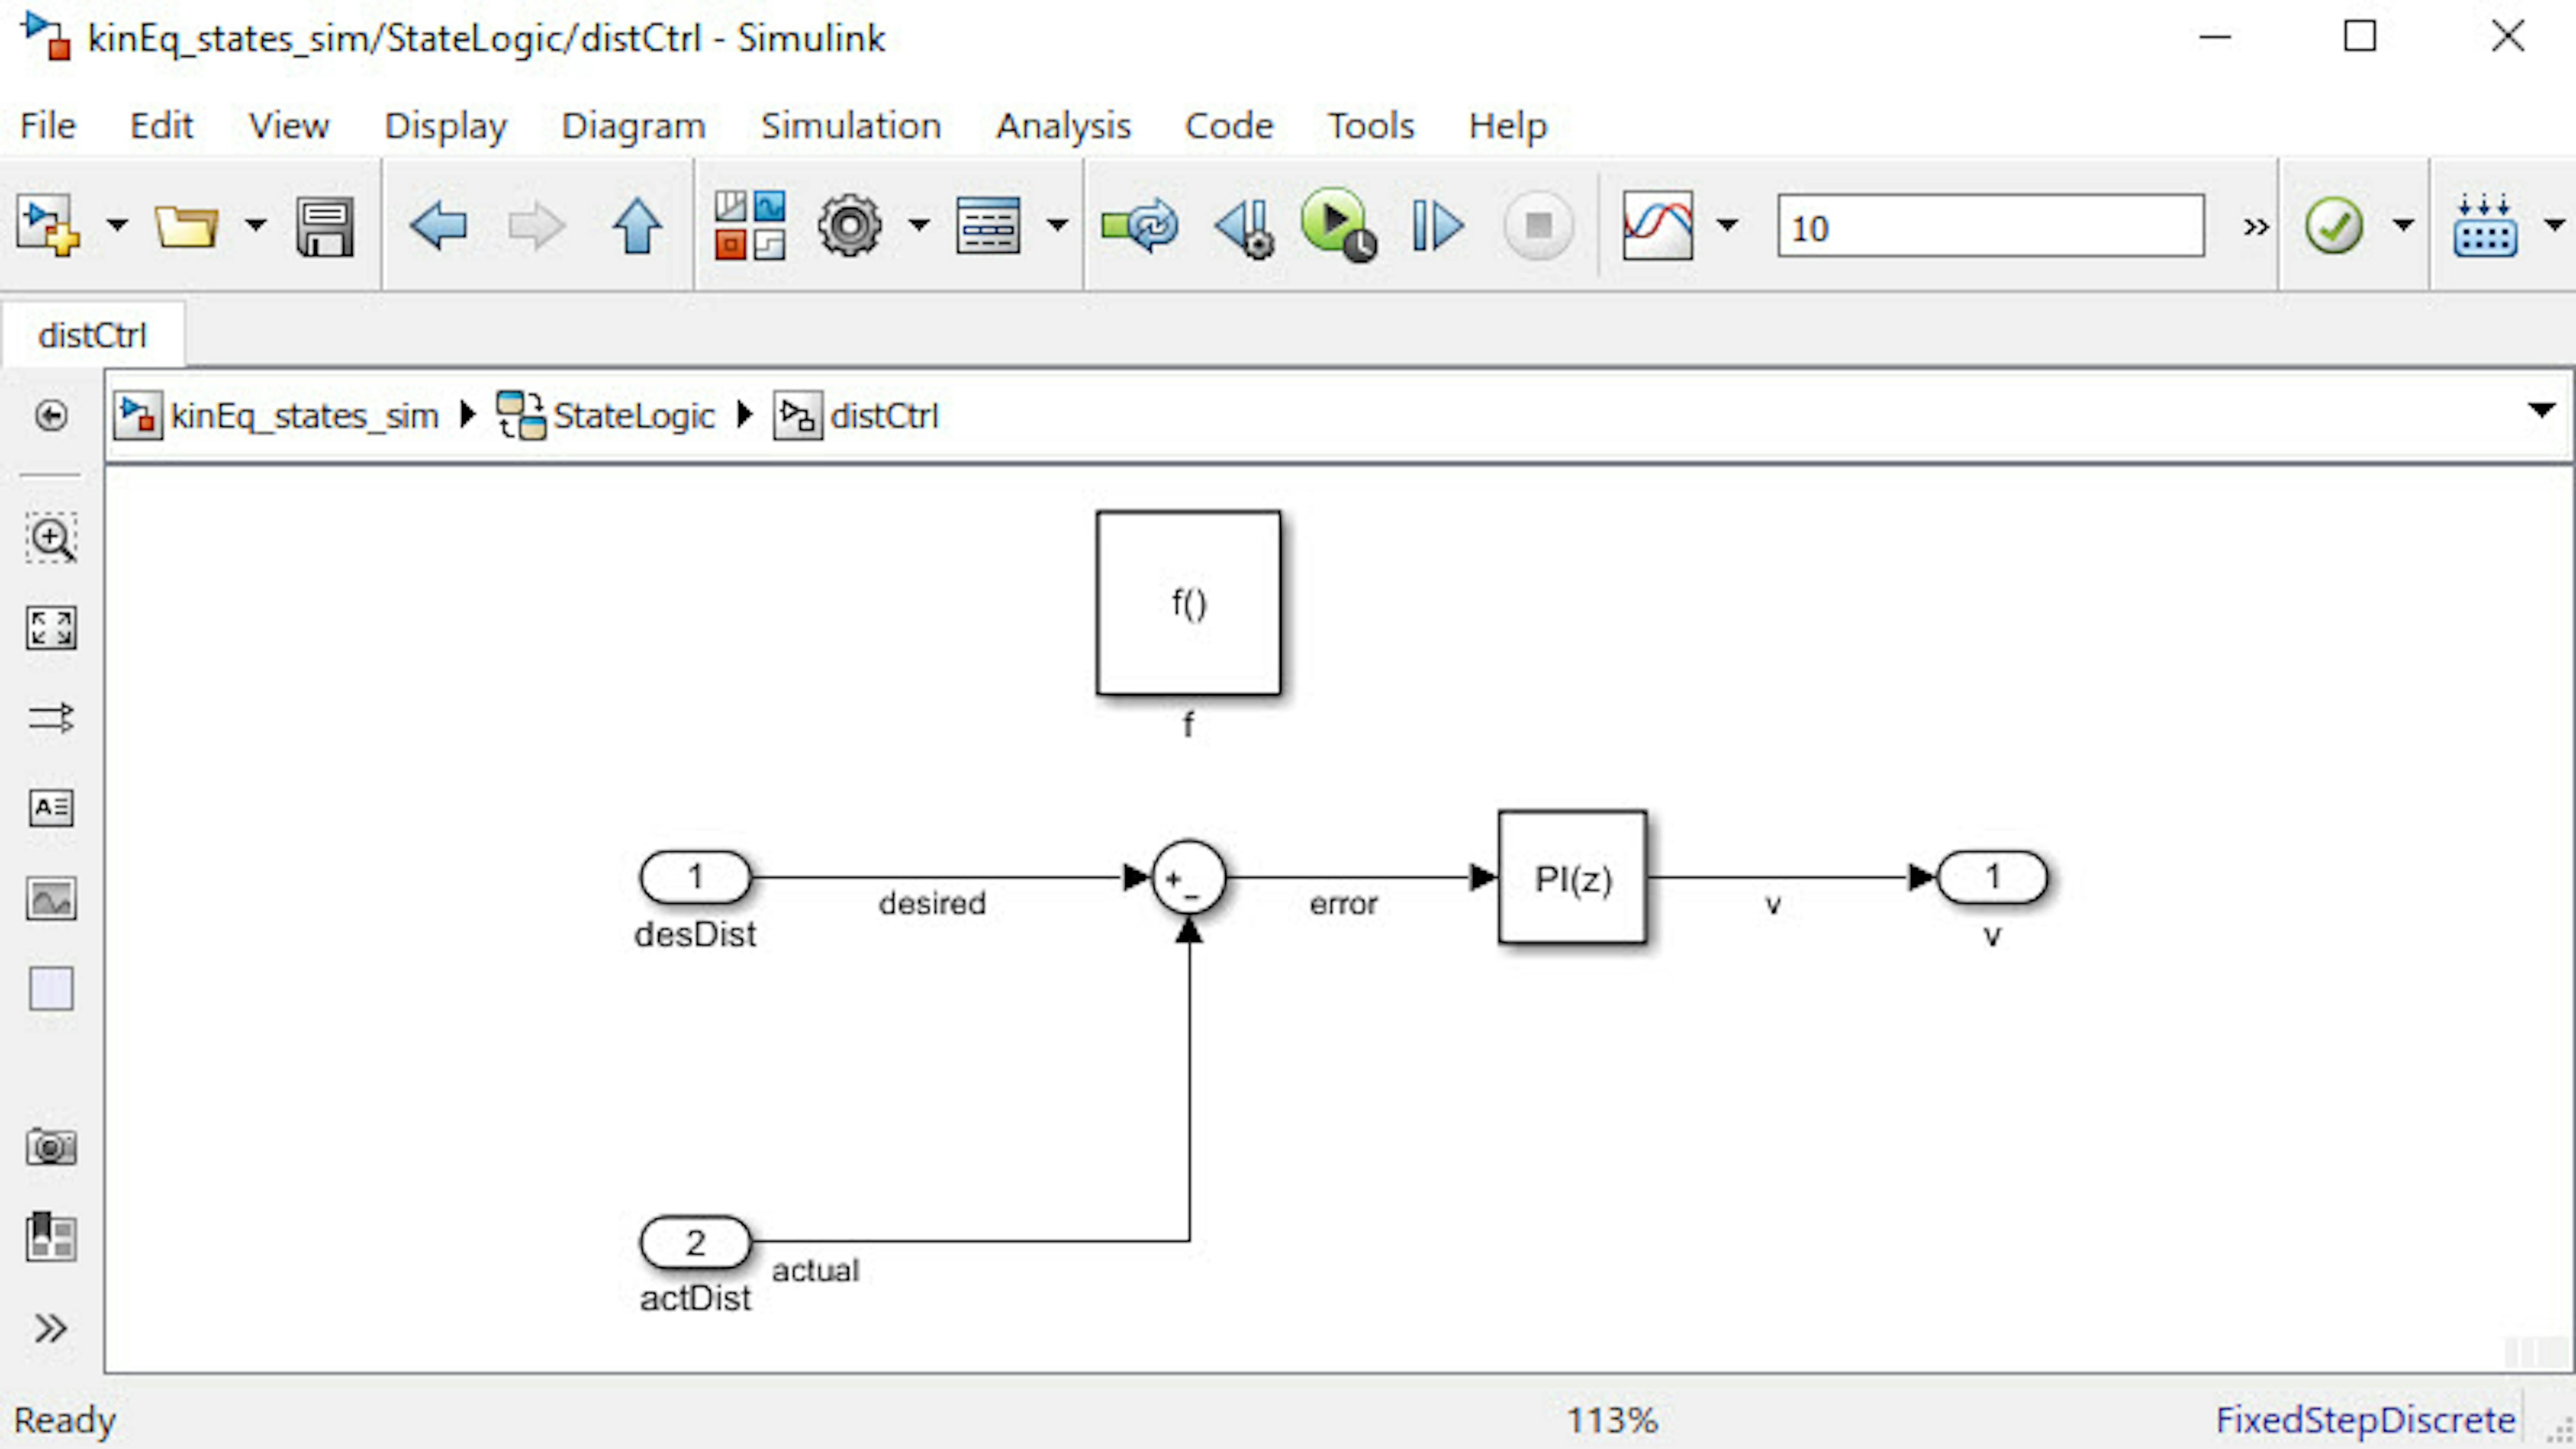Run the simulation
Image resolution: width=2576 pixels, height=1449 pixels.
(1338, 225)
